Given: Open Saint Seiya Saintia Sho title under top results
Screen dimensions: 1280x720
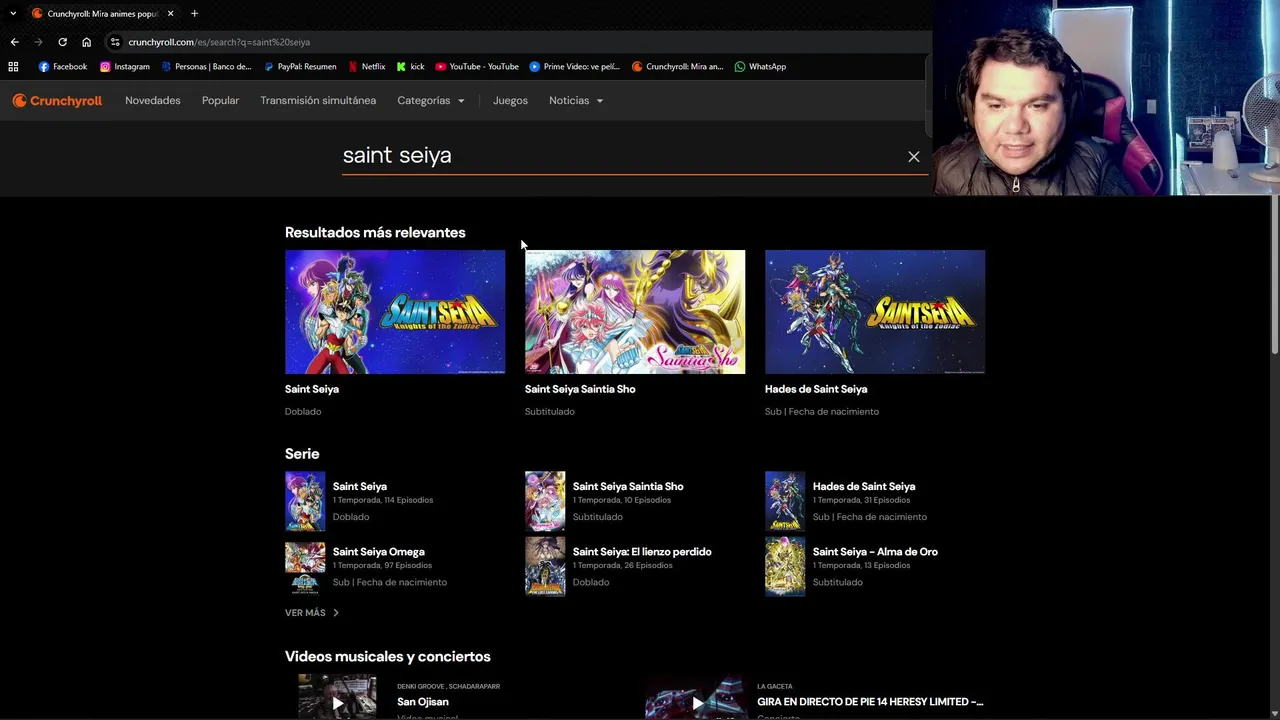Looking at the screenshot, I should 580,389.
